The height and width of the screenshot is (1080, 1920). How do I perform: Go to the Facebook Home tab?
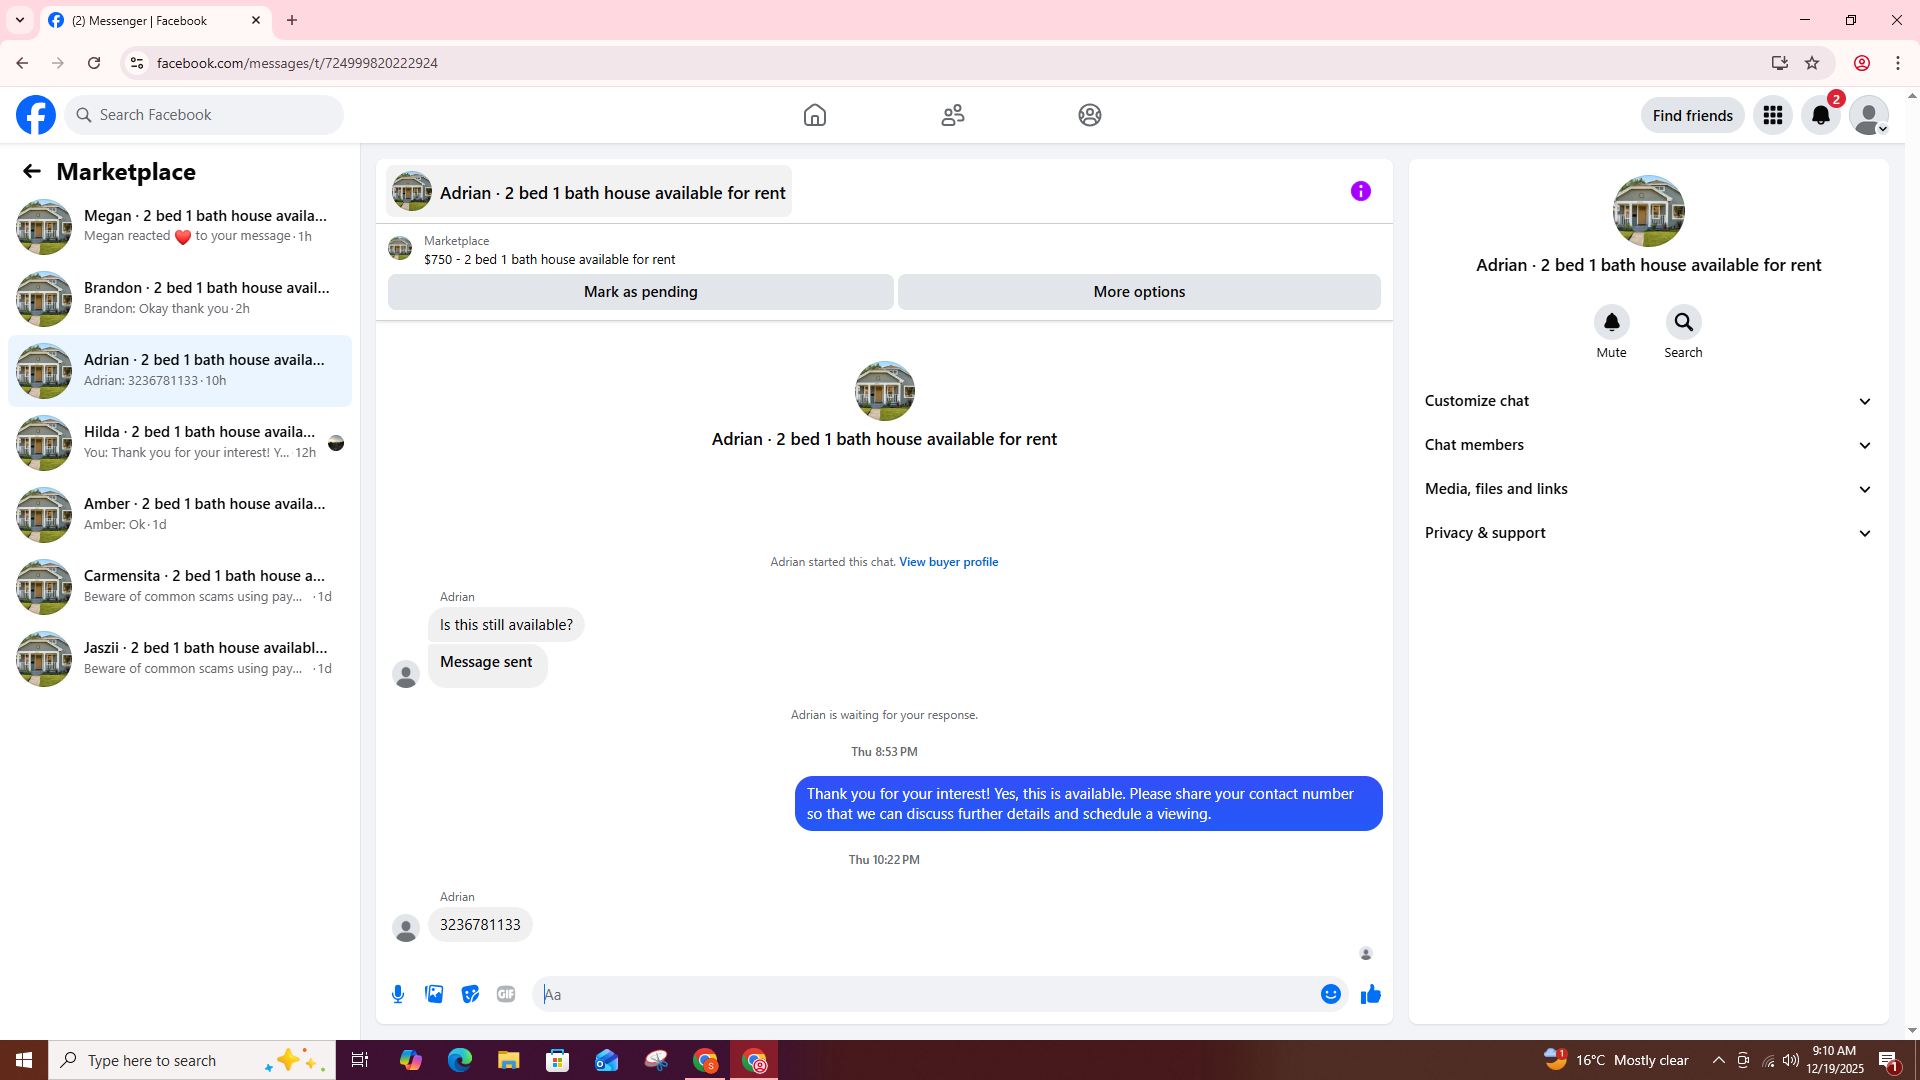pyautogui.click(x=814, y=115)
